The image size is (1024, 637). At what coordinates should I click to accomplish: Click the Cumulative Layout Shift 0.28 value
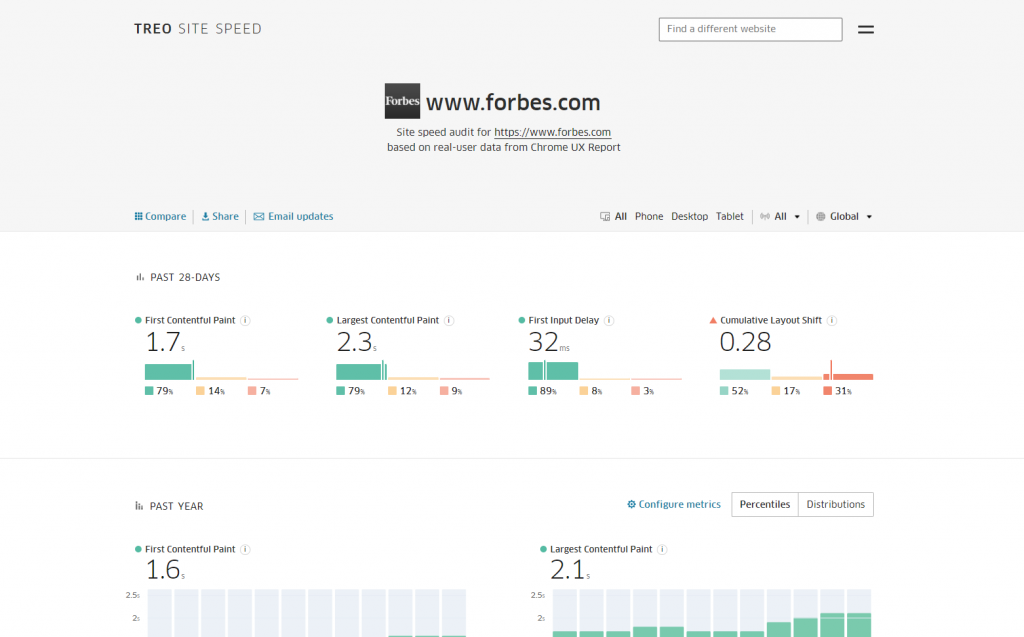[745, 342]
